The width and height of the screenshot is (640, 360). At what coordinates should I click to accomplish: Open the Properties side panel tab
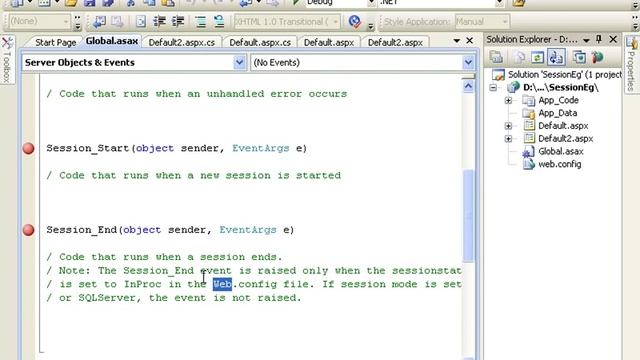point(631,64)
